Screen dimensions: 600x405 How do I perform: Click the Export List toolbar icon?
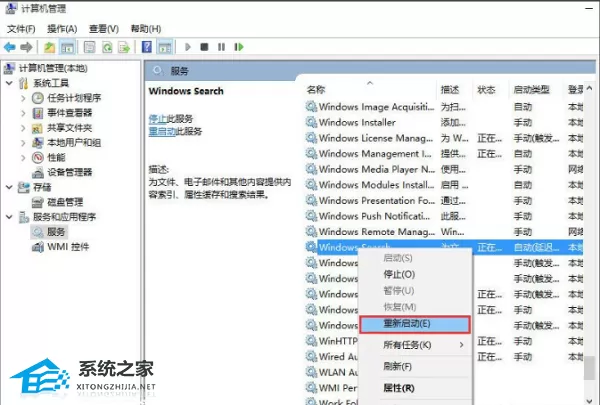pyautogui.click(x=124, y=47)
